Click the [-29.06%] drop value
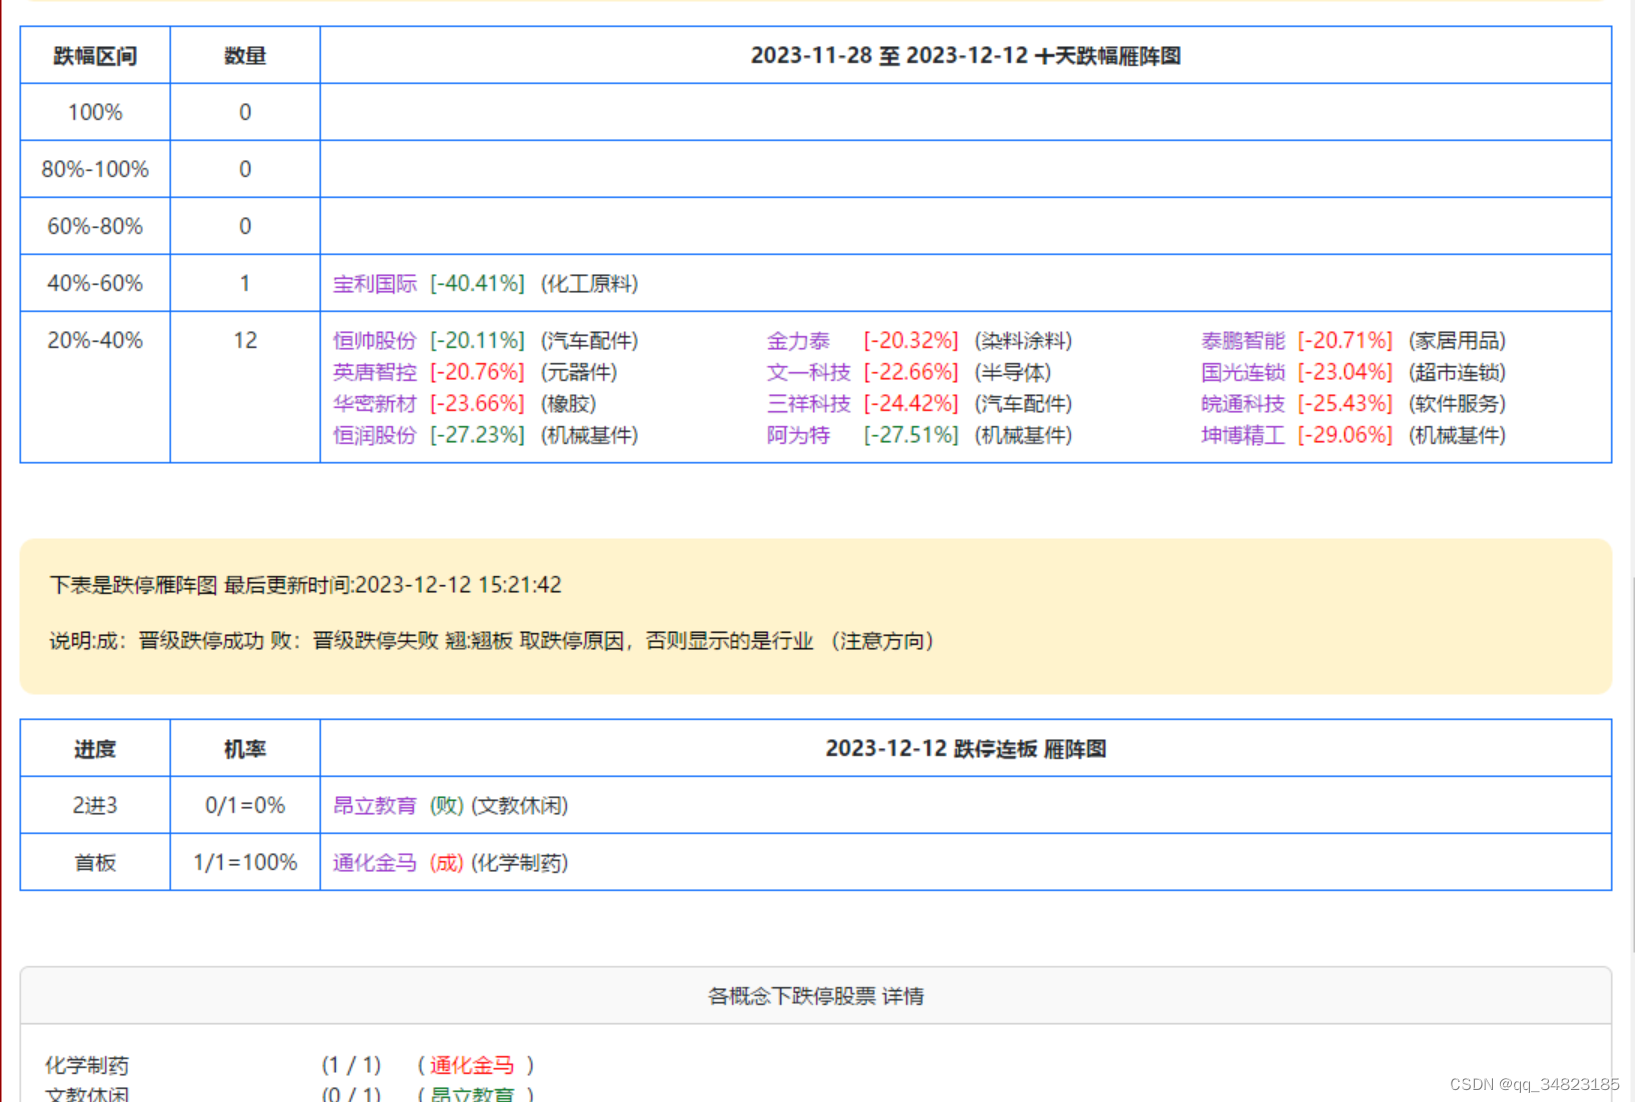1635x1102 pixels. pos(1345,435)
